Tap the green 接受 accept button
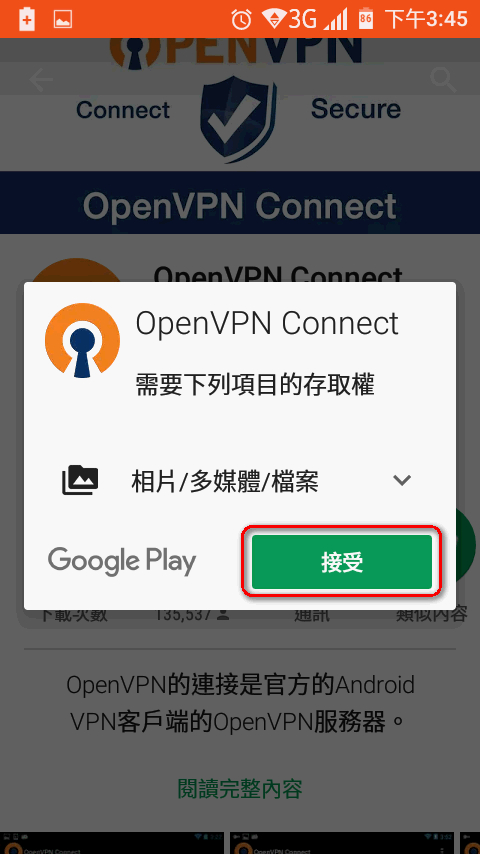480x854 pixels. click(x=342, y=562)
